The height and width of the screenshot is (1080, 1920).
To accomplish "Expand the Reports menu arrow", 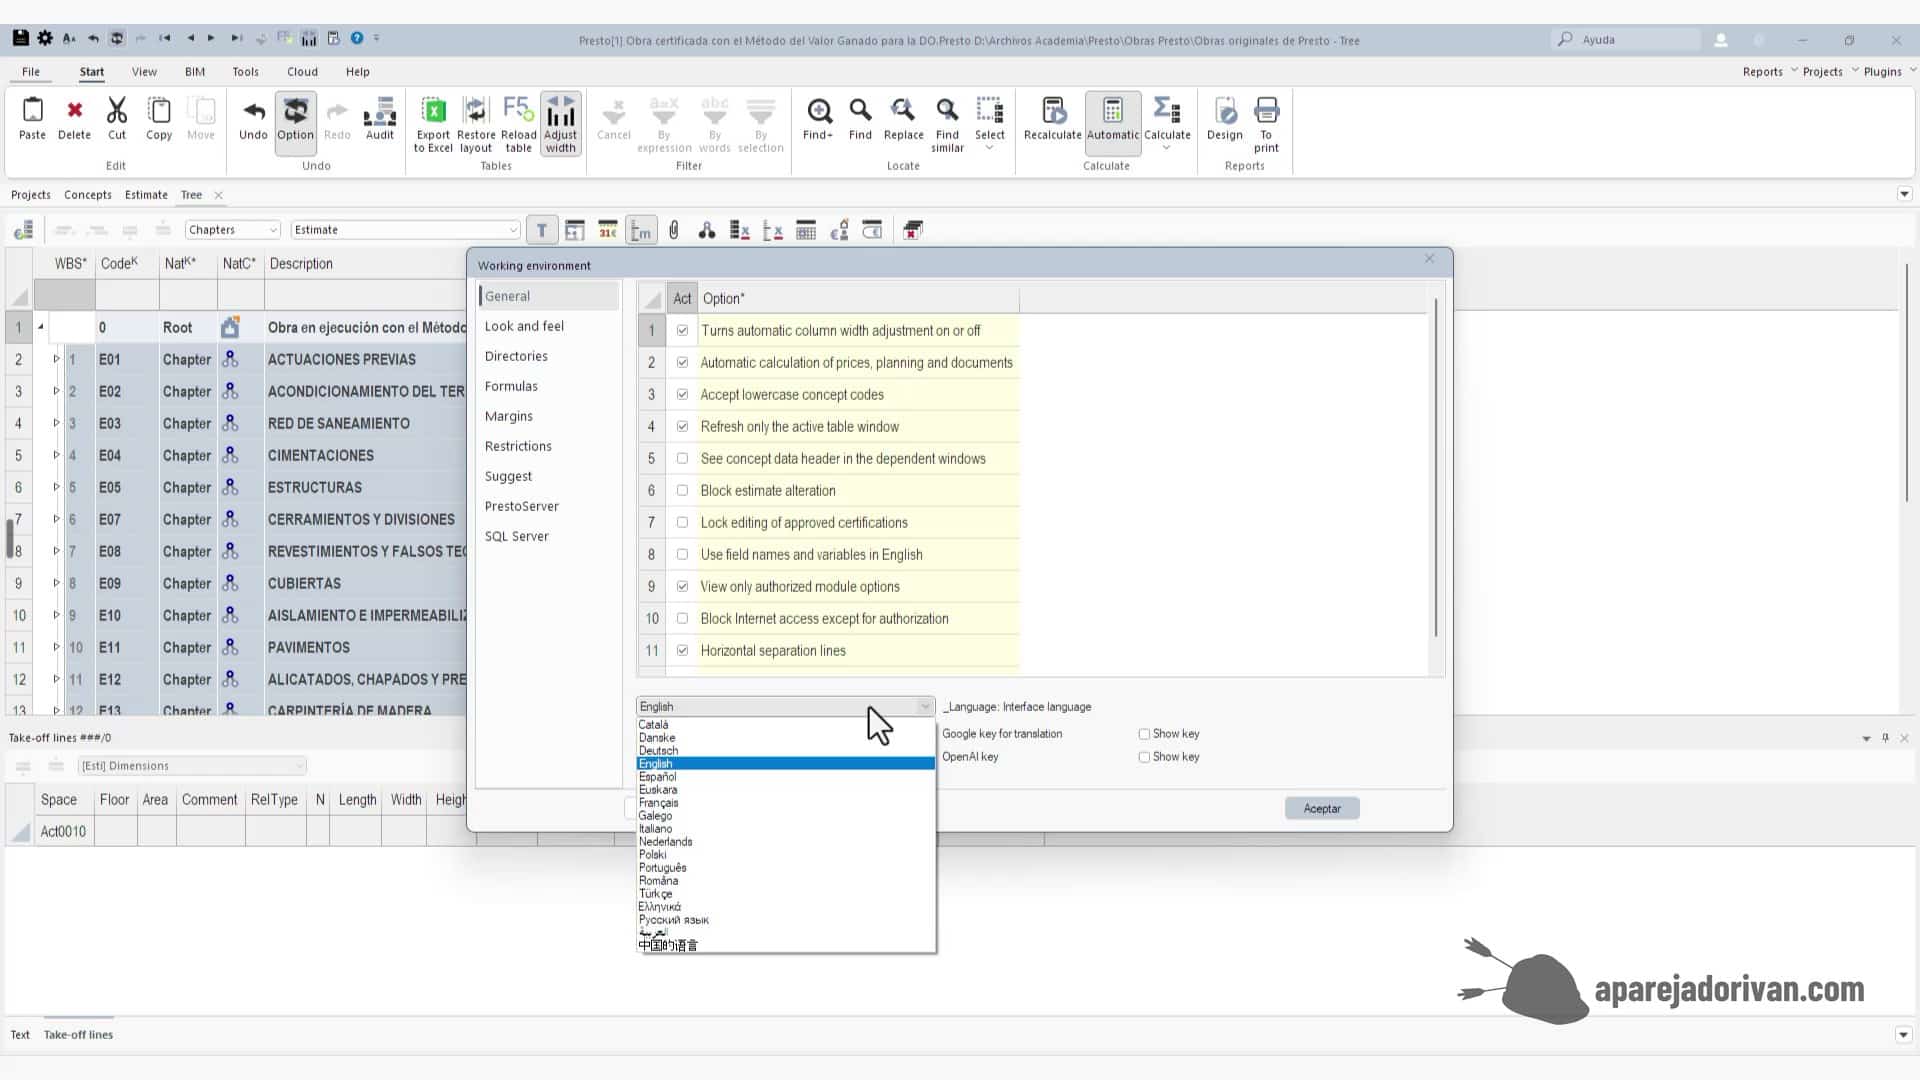I will coord(1794,71).
